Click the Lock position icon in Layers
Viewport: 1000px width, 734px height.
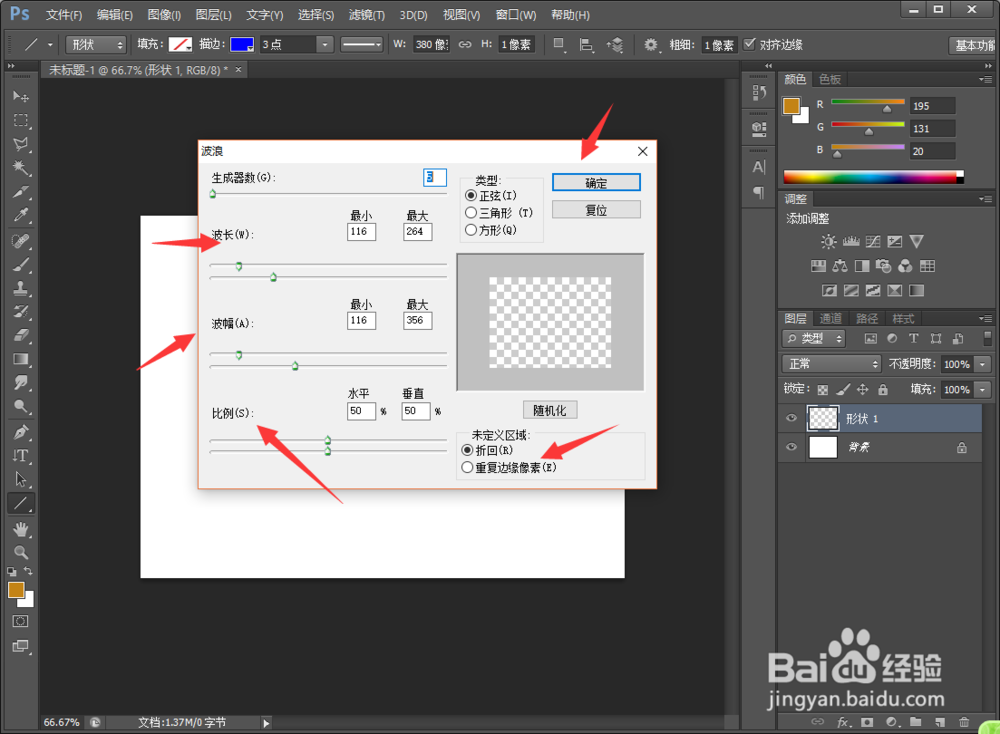[862, 389]
